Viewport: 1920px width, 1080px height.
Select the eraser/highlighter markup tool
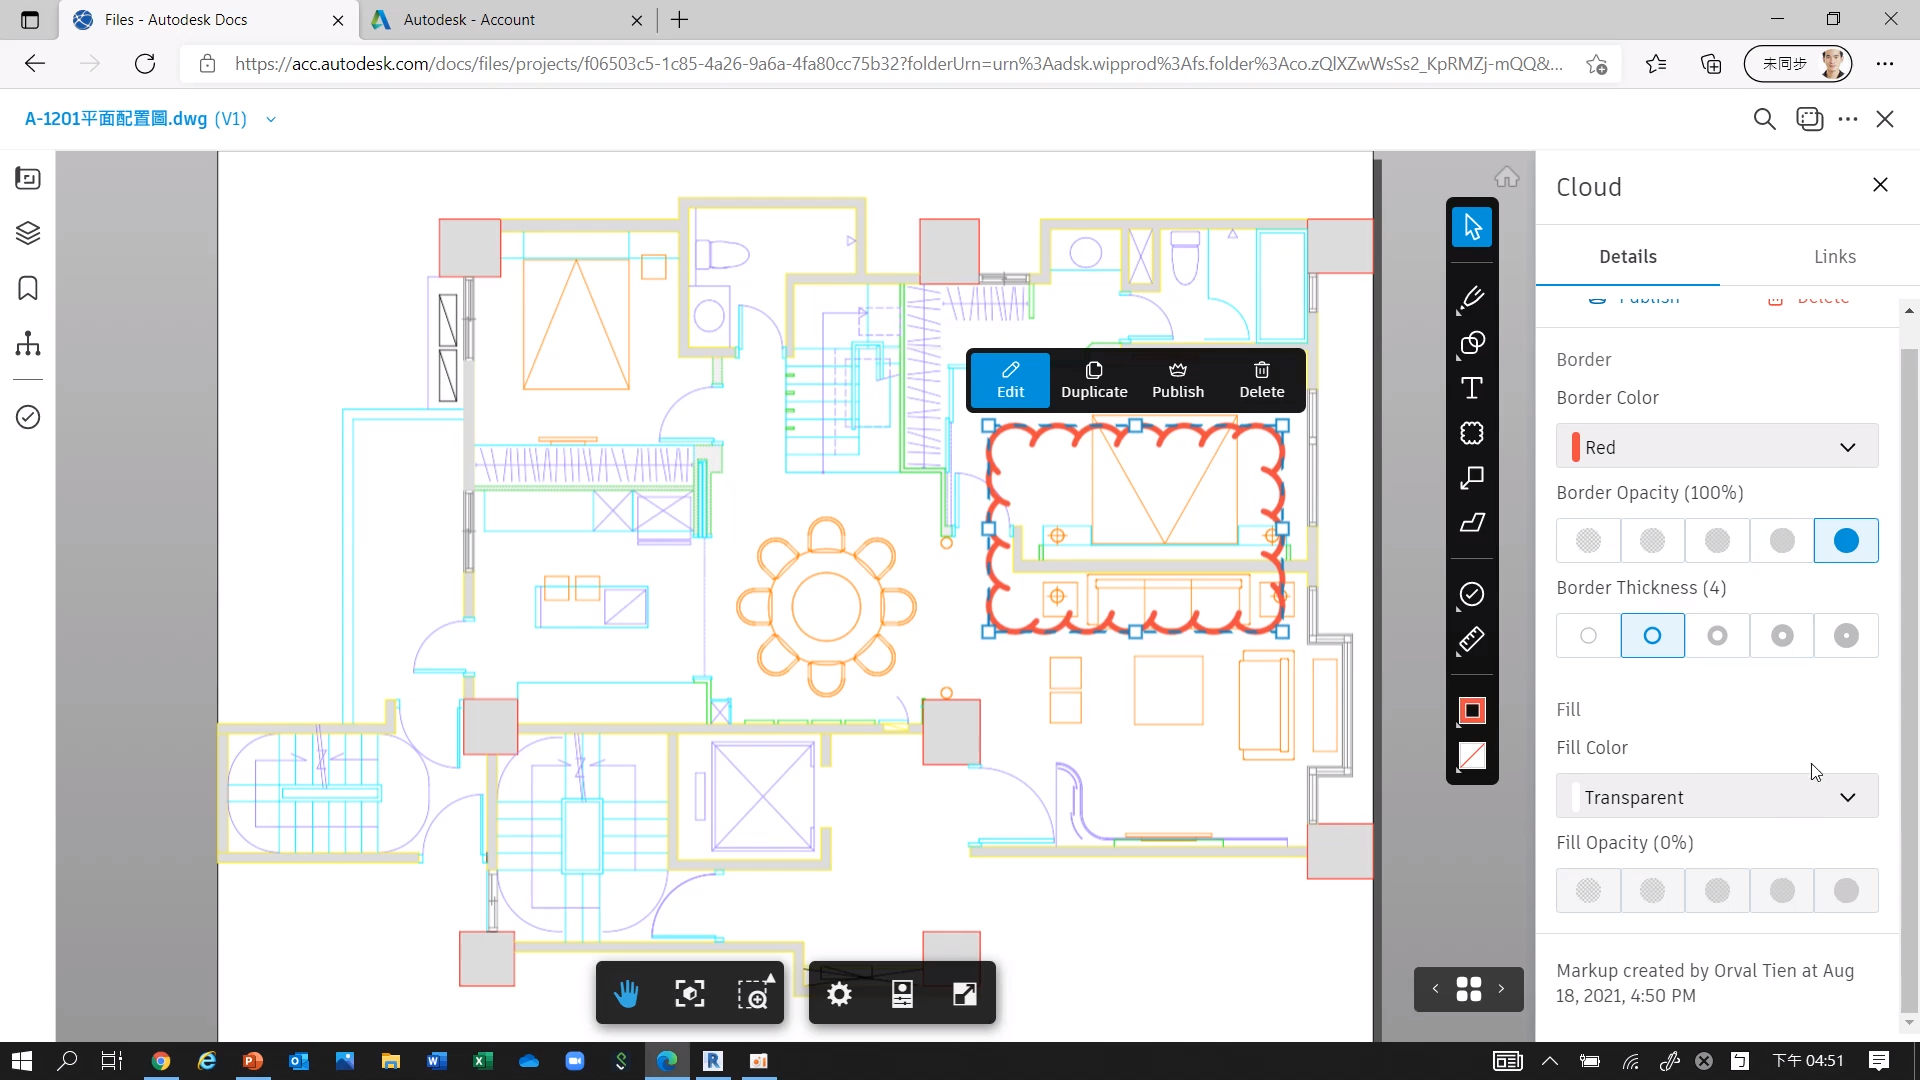[1472, 523]
